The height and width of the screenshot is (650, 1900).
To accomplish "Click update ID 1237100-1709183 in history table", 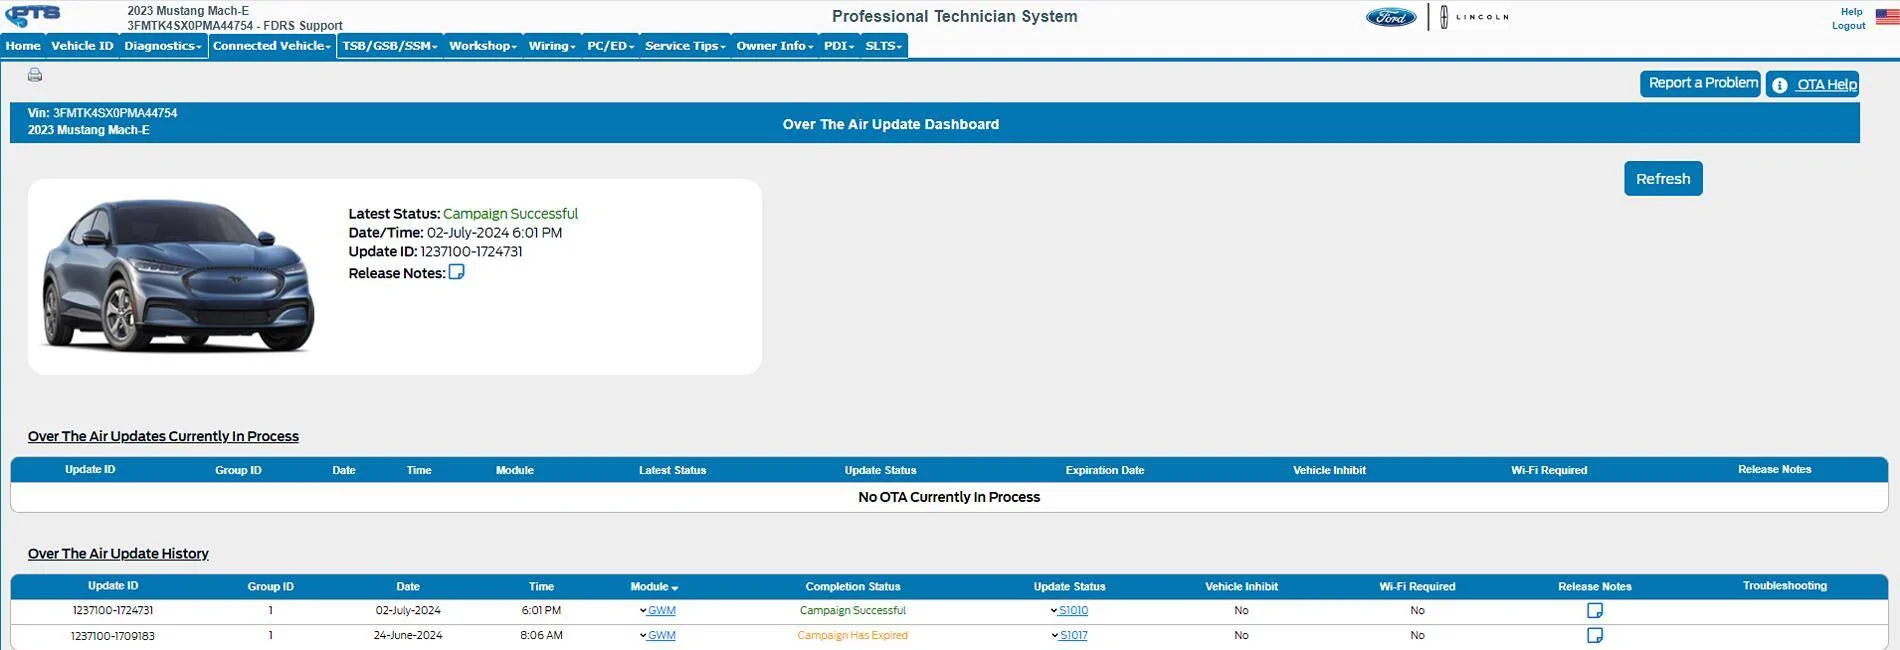I will tap(113, 635).
